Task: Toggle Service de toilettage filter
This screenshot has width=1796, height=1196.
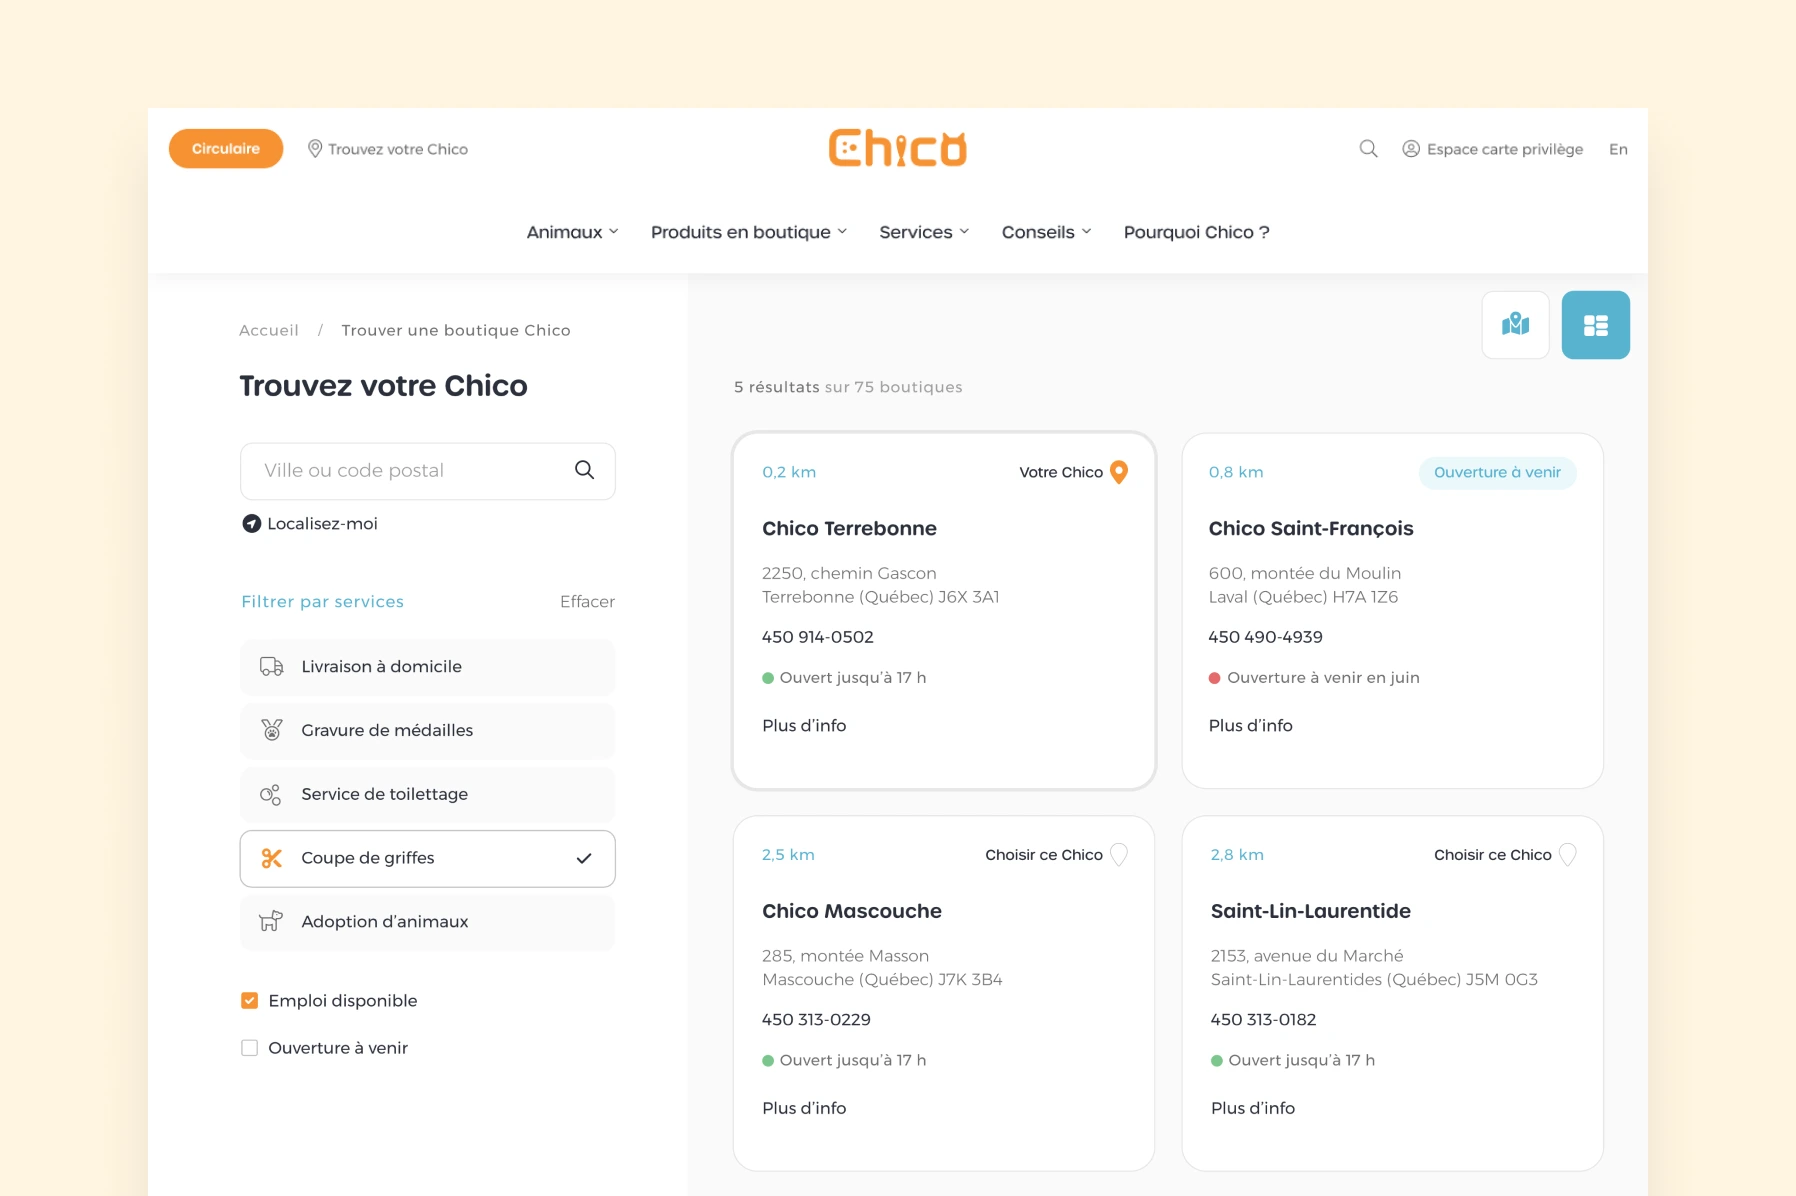Action: coord(427,795)
